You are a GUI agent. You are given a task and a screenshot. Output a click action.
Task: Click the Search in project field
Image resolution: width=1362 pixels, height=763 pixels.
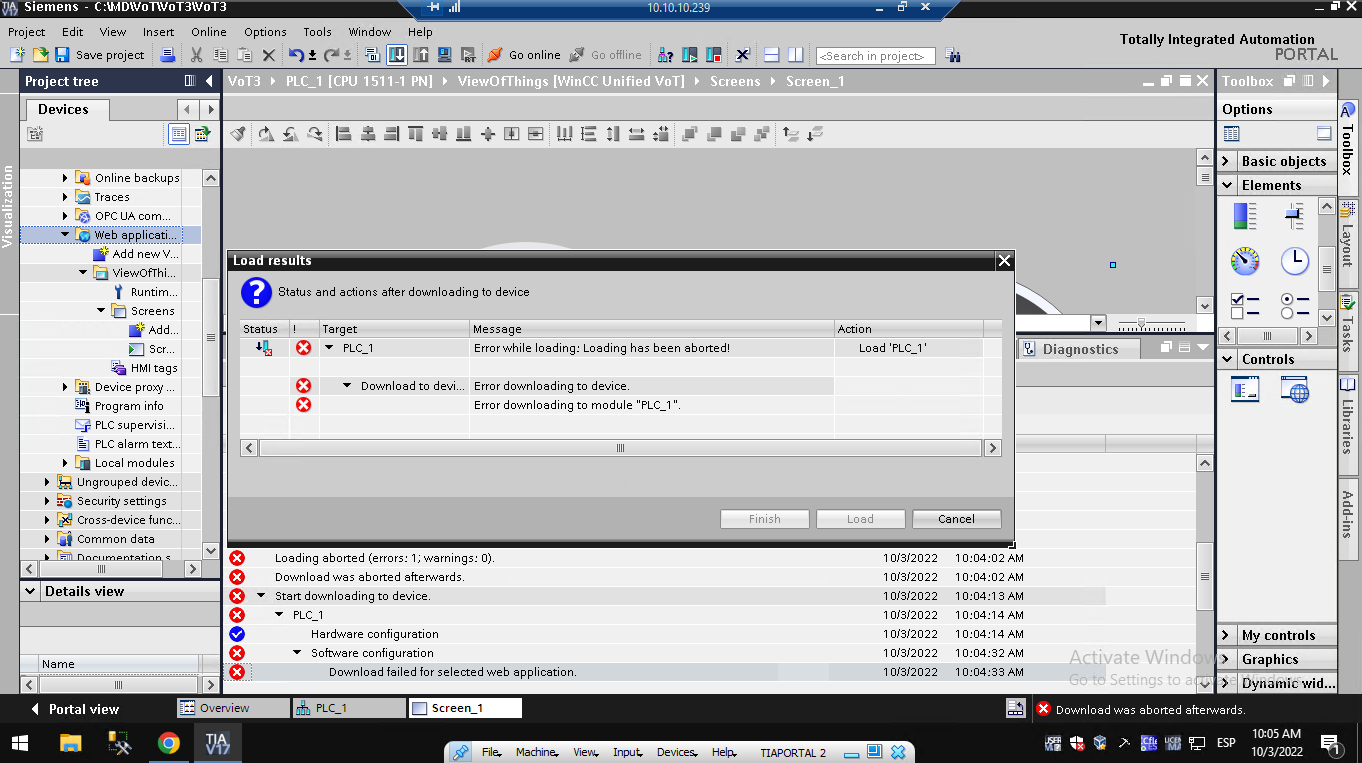click(x=876, y=56)
